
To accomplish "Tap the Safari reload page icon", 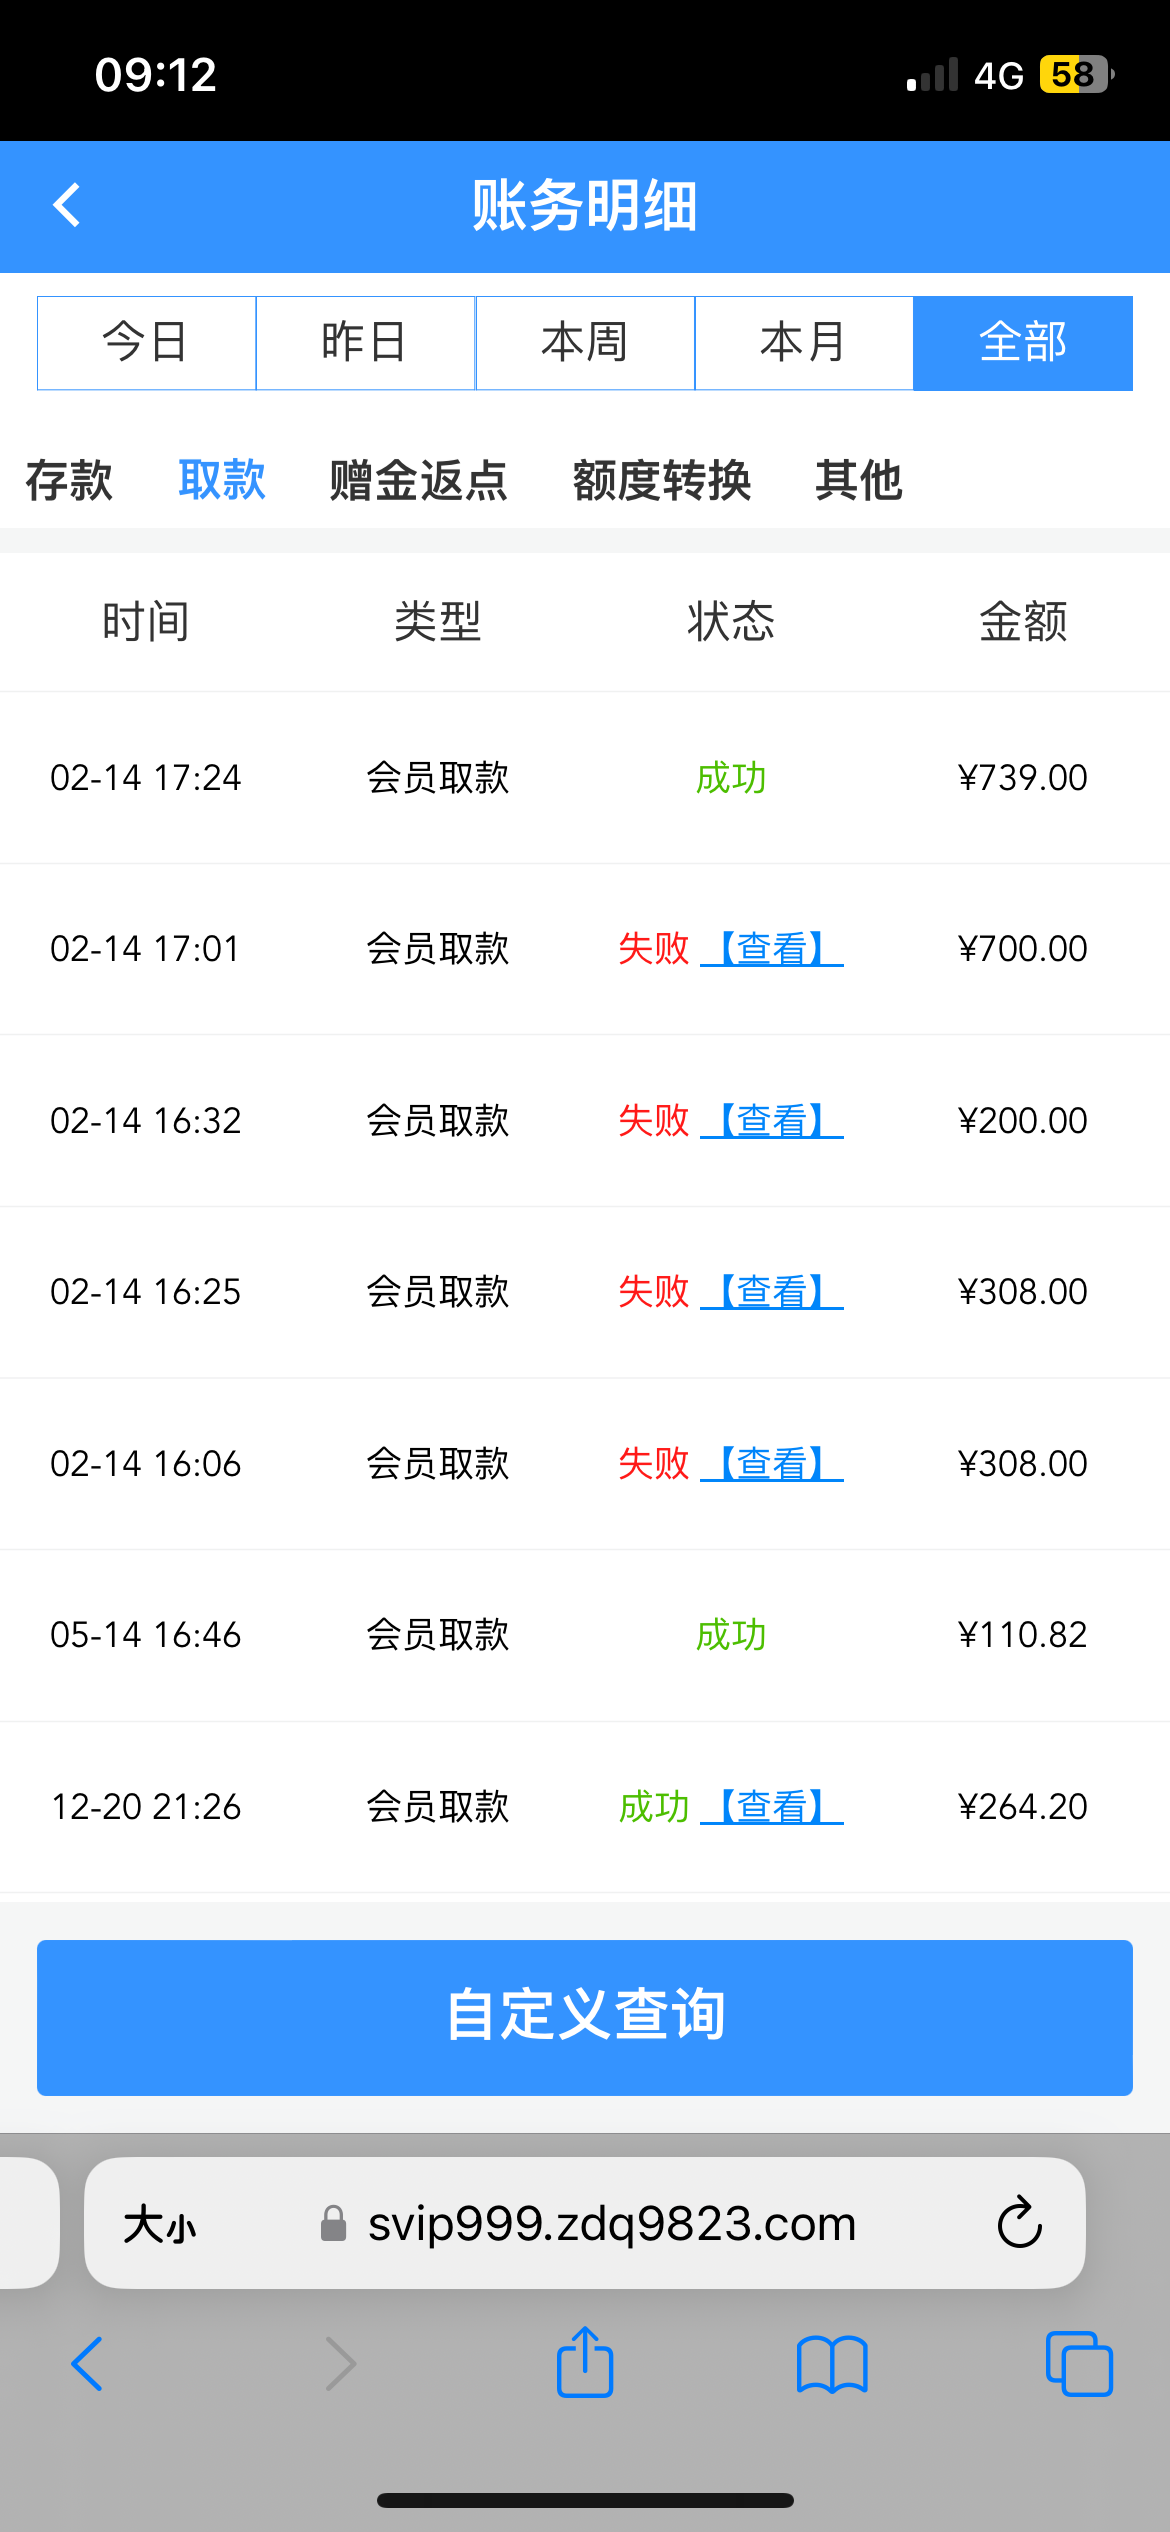I will pyautogui.click(x=1019, y=2222).
